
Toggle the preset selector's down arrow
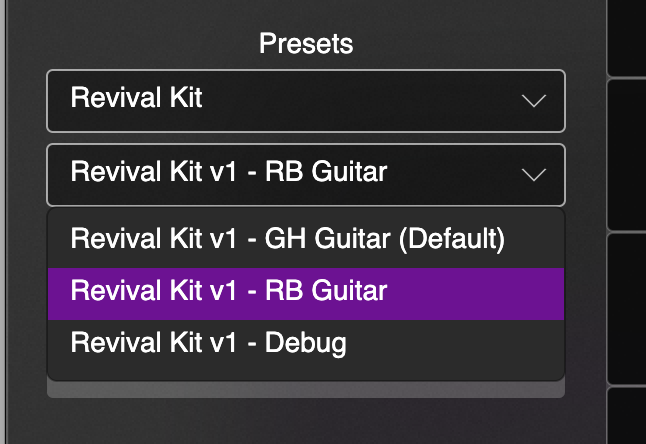coord(534,174)
